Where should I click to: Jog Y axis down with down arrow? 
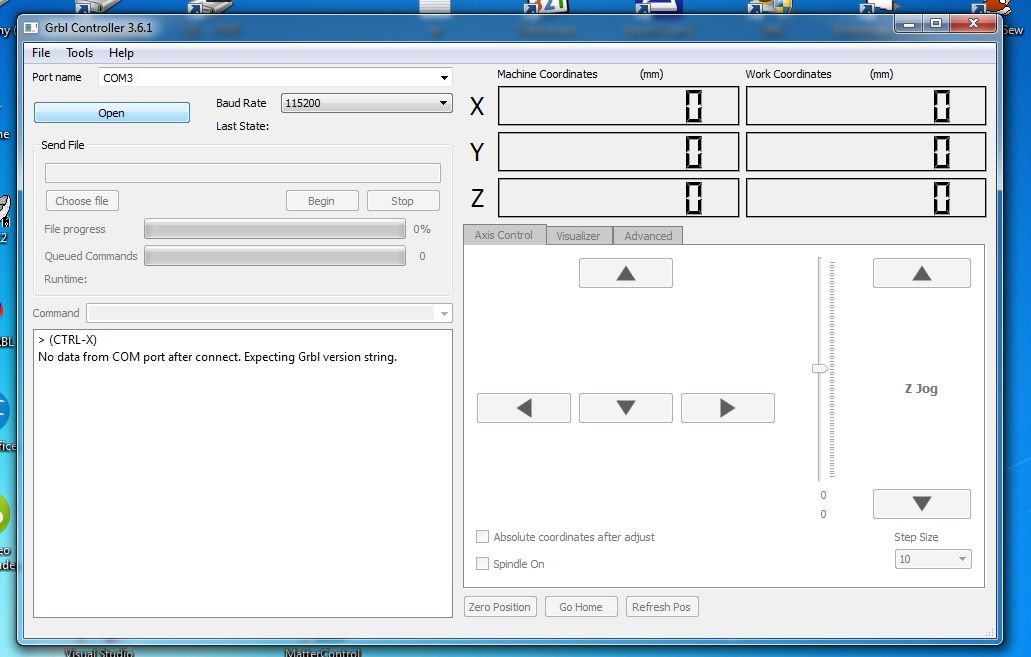[x=625, y=408]
